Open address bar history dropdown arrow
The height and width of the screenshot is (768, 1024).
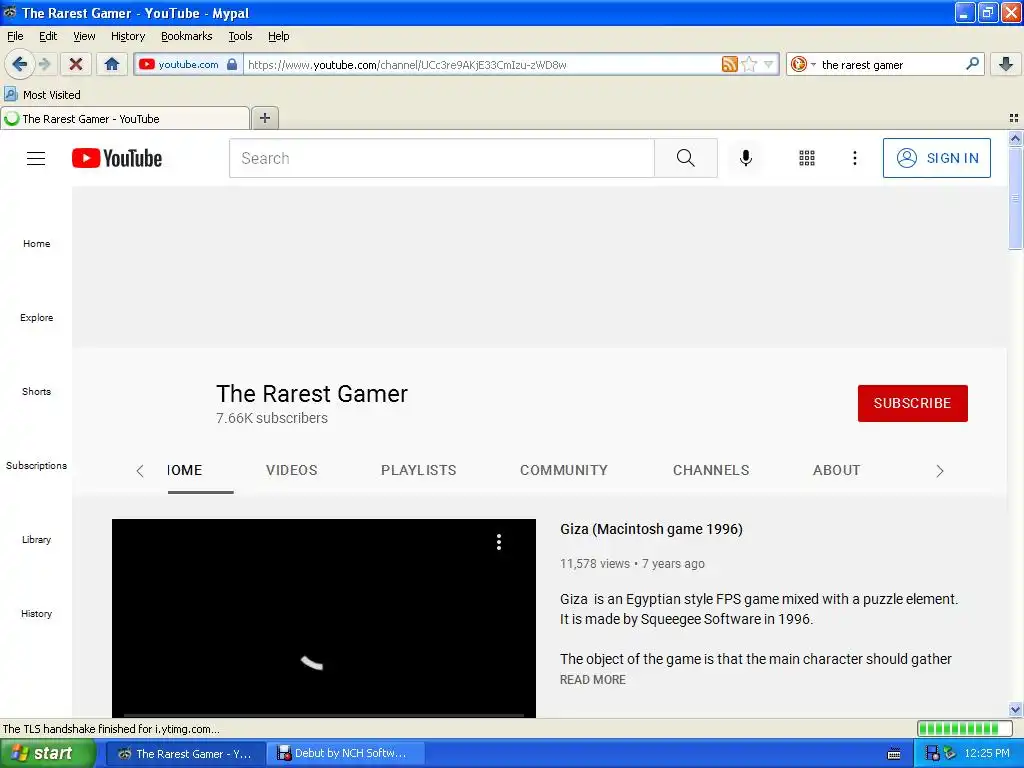(769, 64)
